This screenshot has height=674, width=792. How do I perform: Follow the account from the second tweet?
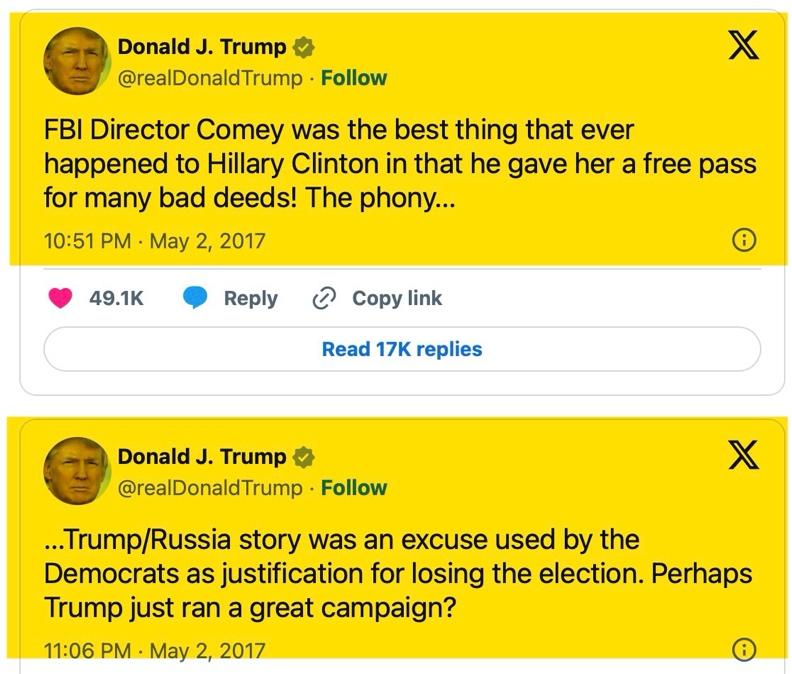point(353,488)
